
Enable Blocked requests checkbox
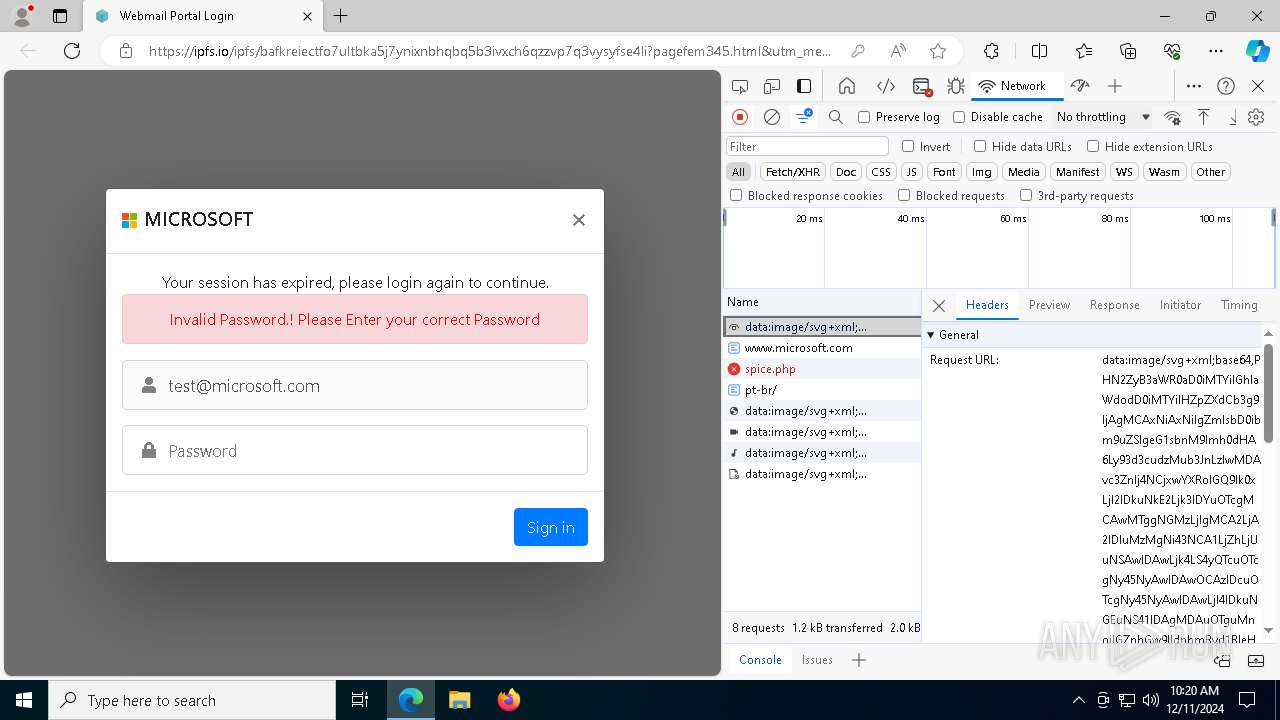[x=904, y=195]
